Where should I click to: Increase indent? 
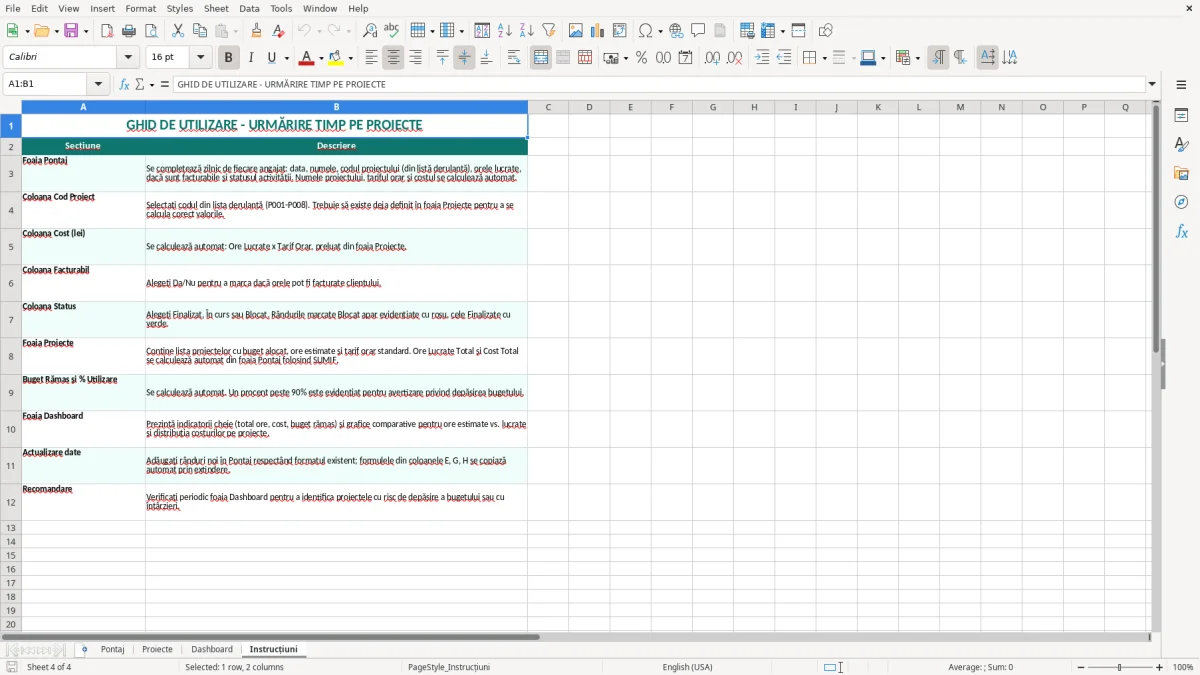click(762, 58)
